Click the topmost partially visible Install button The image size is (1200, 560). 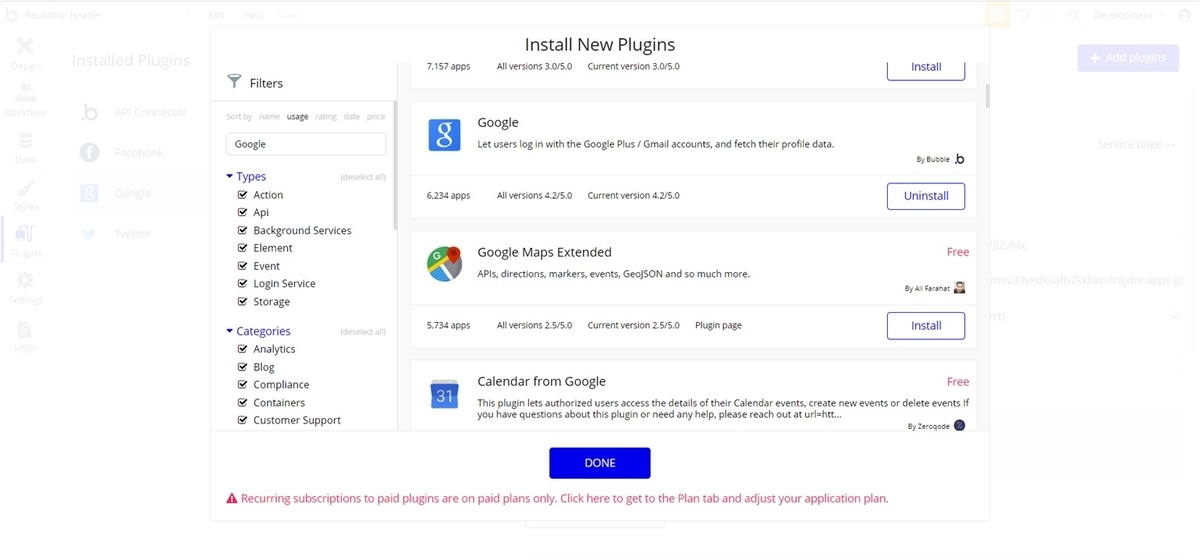coord(926,69)
